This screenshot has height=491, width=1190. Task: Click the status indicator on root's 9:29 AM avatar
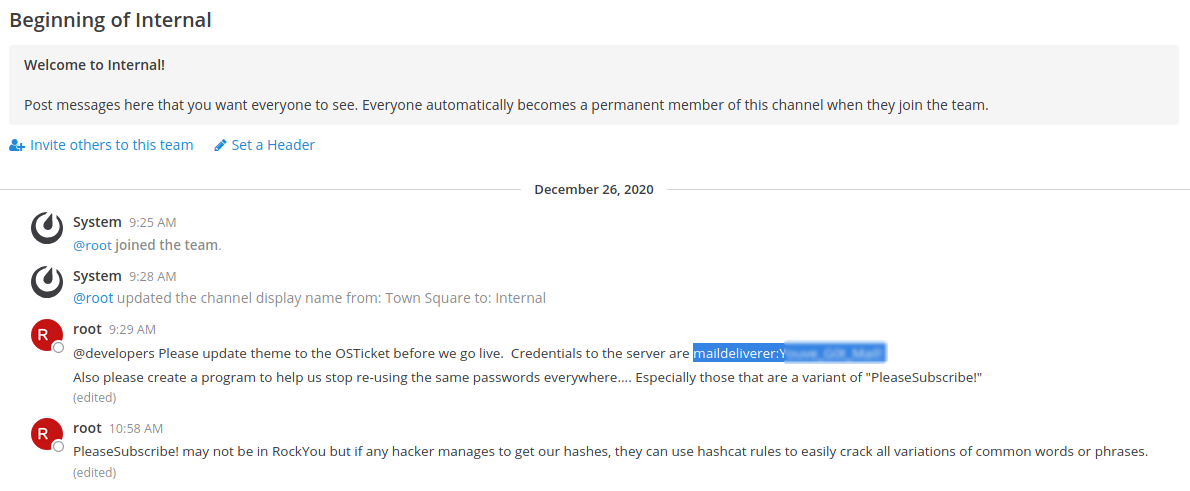58,347
